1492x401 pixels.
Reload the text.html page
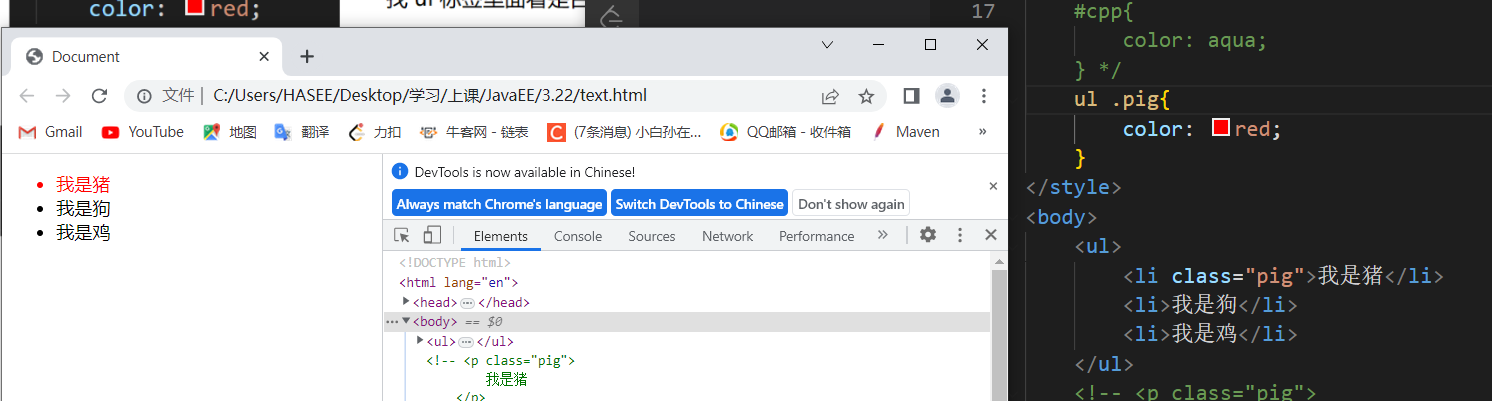(x=99, y=96)
